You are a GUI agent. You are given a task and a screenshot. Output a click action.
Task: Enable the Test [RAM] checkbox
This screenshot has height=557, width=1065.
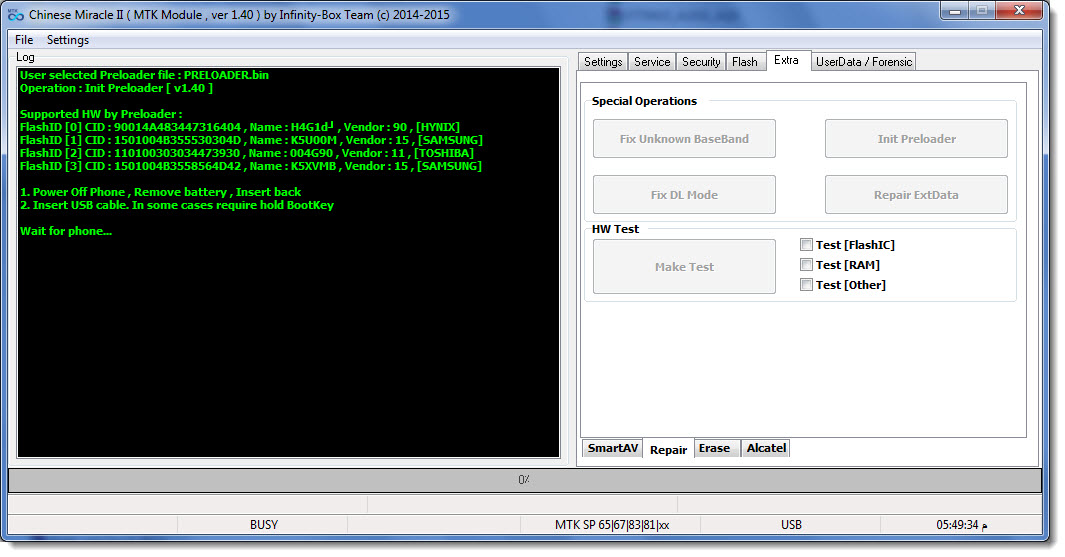(806, 265)
